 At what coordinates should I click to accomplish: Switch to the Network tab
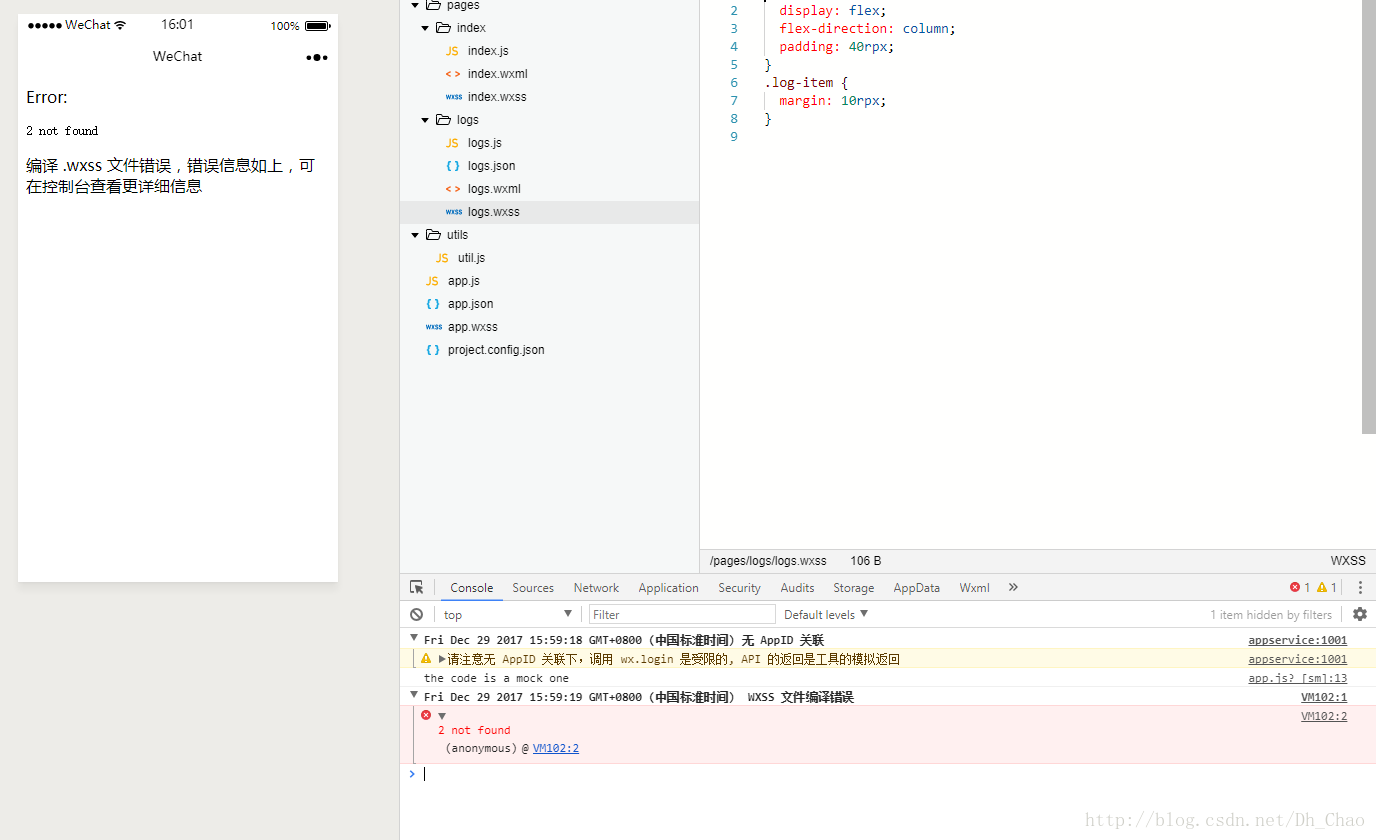click(x=596, y=588)
